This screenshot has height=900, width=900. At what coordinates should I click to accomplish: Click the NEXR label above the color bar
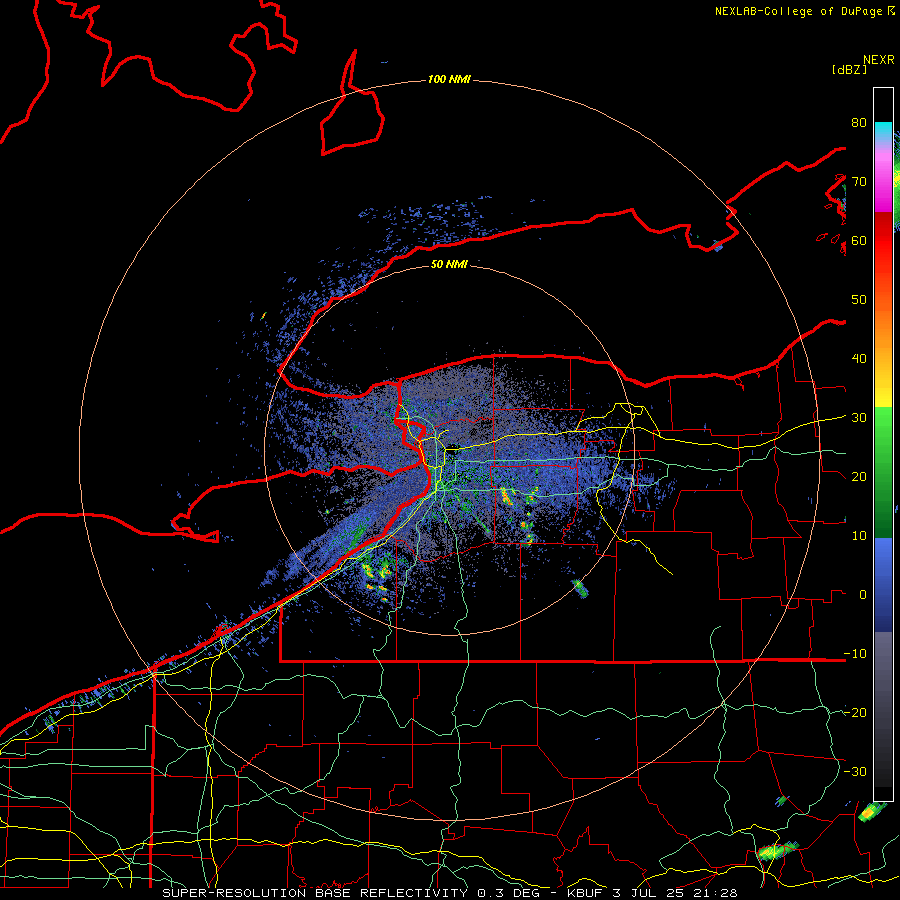pos(878,60)
